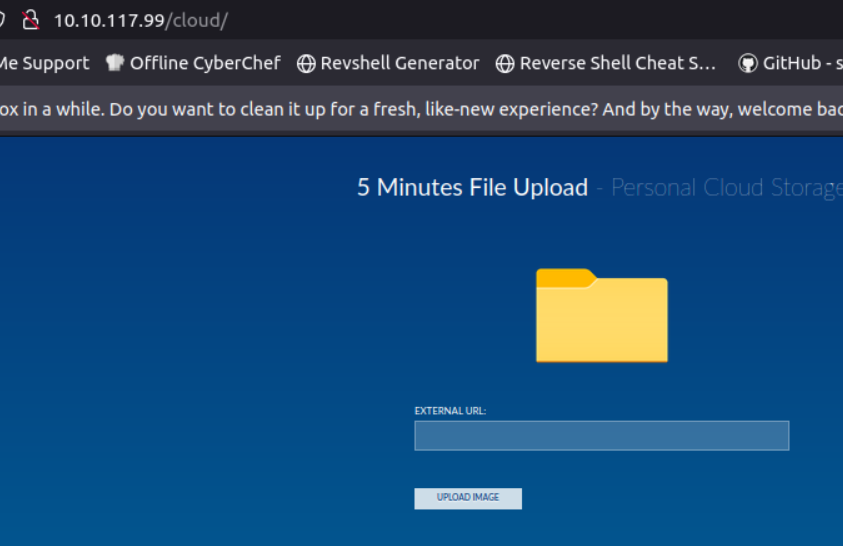
Task: Click the GitHub octocat bookmark icon
Action: [747, 64]
